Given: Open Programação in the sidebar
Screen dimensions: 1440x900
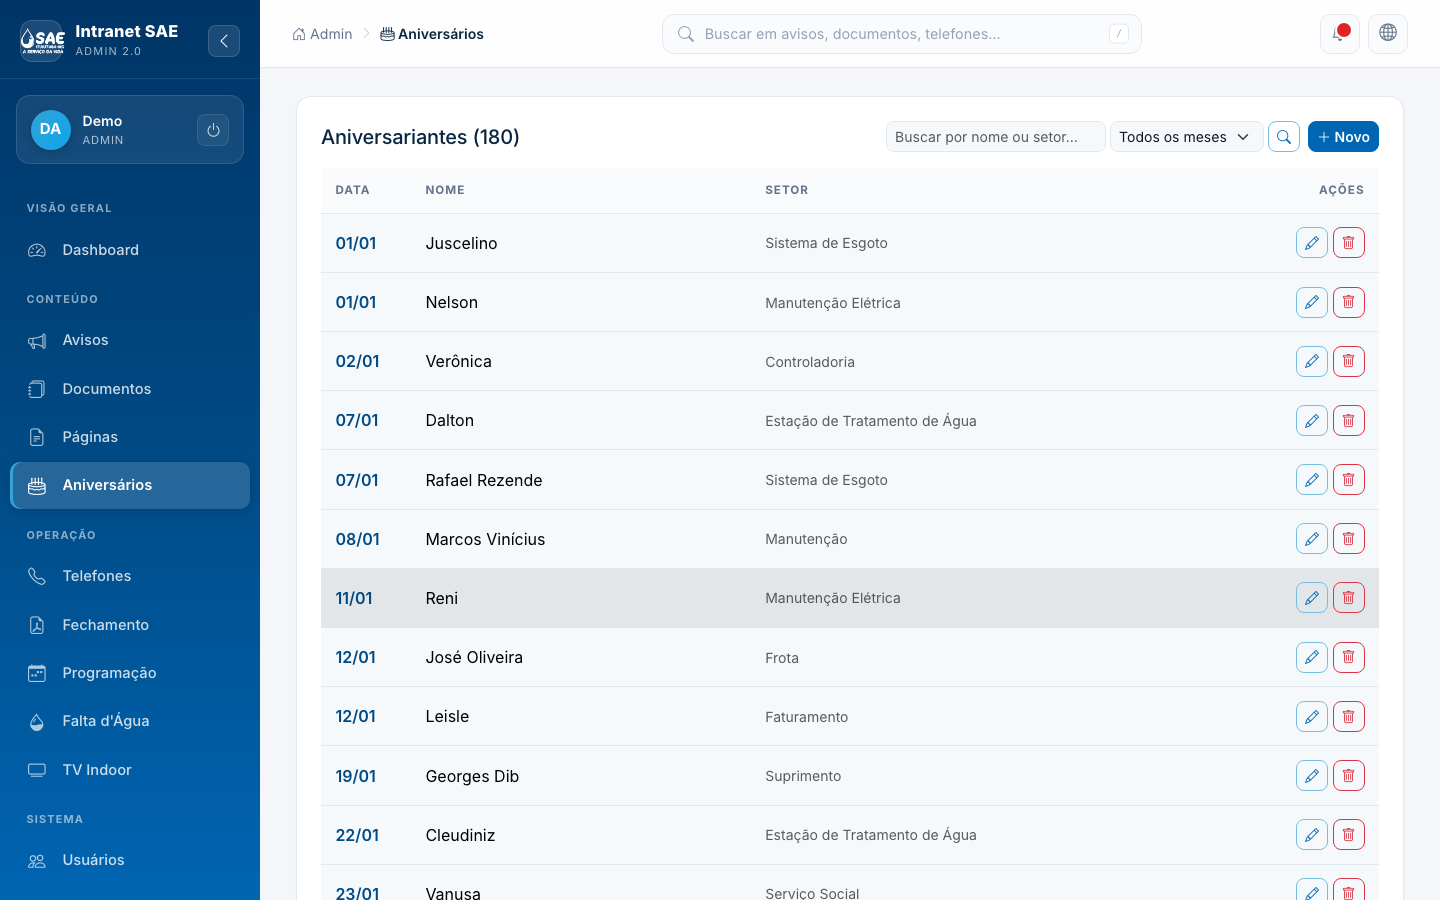Looking at the screenshot, I should coord(130,673).
